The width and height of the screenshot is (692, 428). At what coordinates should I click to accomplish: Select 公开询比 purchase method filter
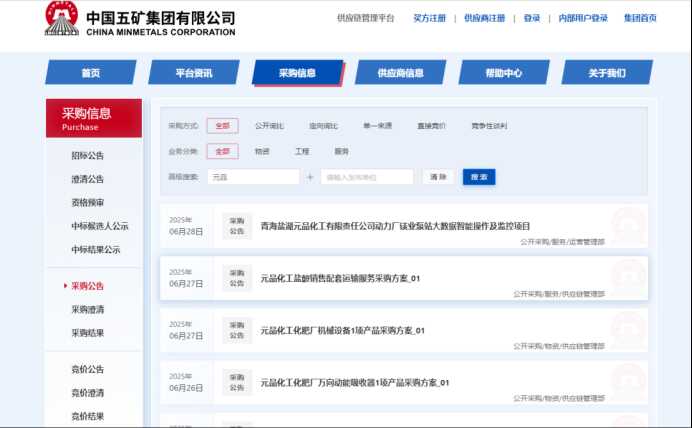[269, 126]
